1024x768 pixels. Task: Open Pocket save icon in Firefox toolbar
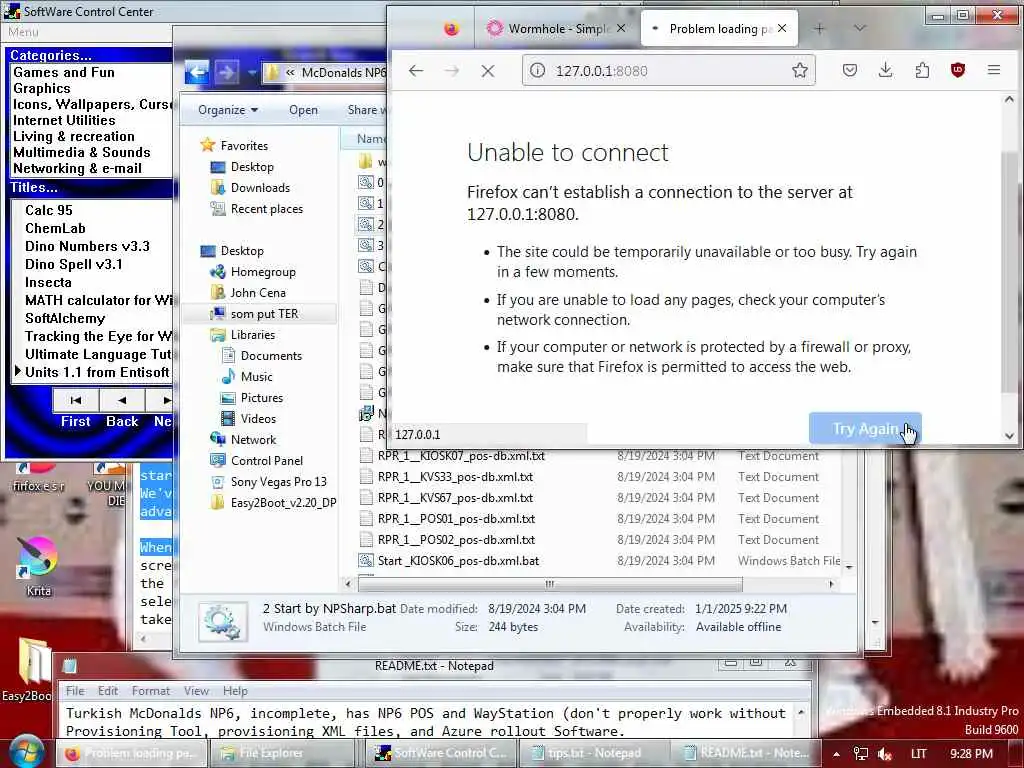click(x=850, y=71)
